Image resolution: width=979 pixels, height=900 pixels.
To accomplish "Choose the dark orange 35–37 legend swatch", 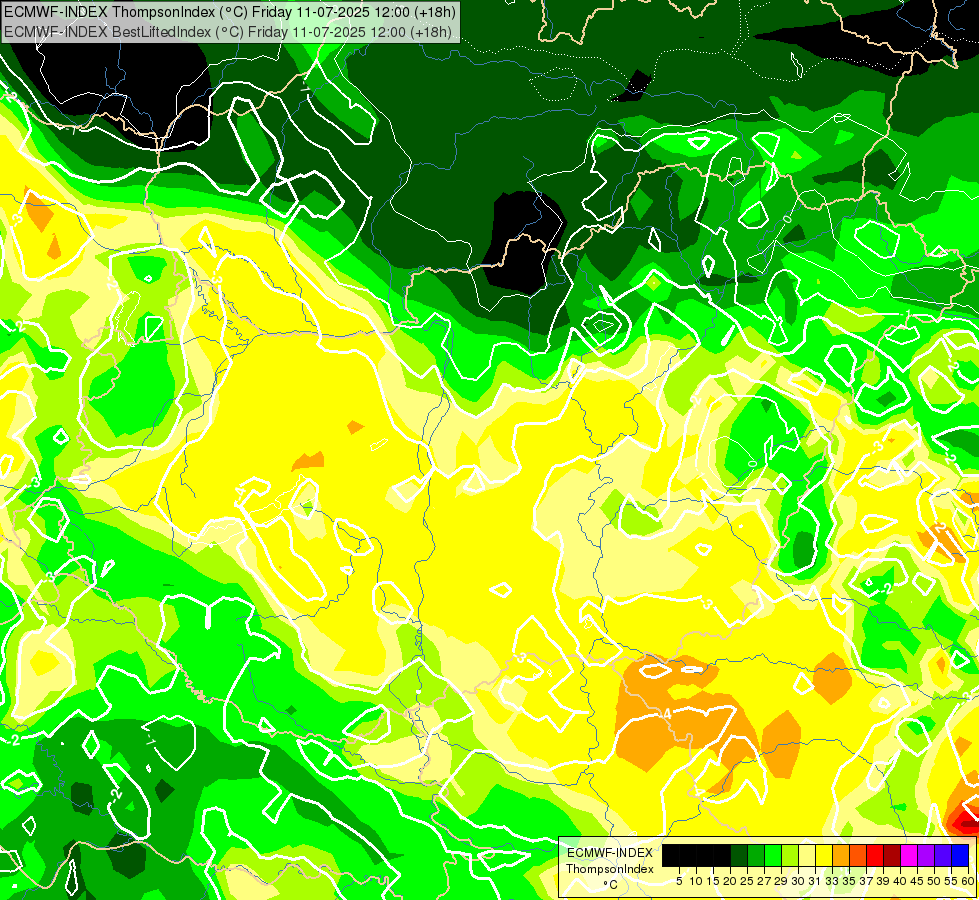I will [x=858, y=855].
